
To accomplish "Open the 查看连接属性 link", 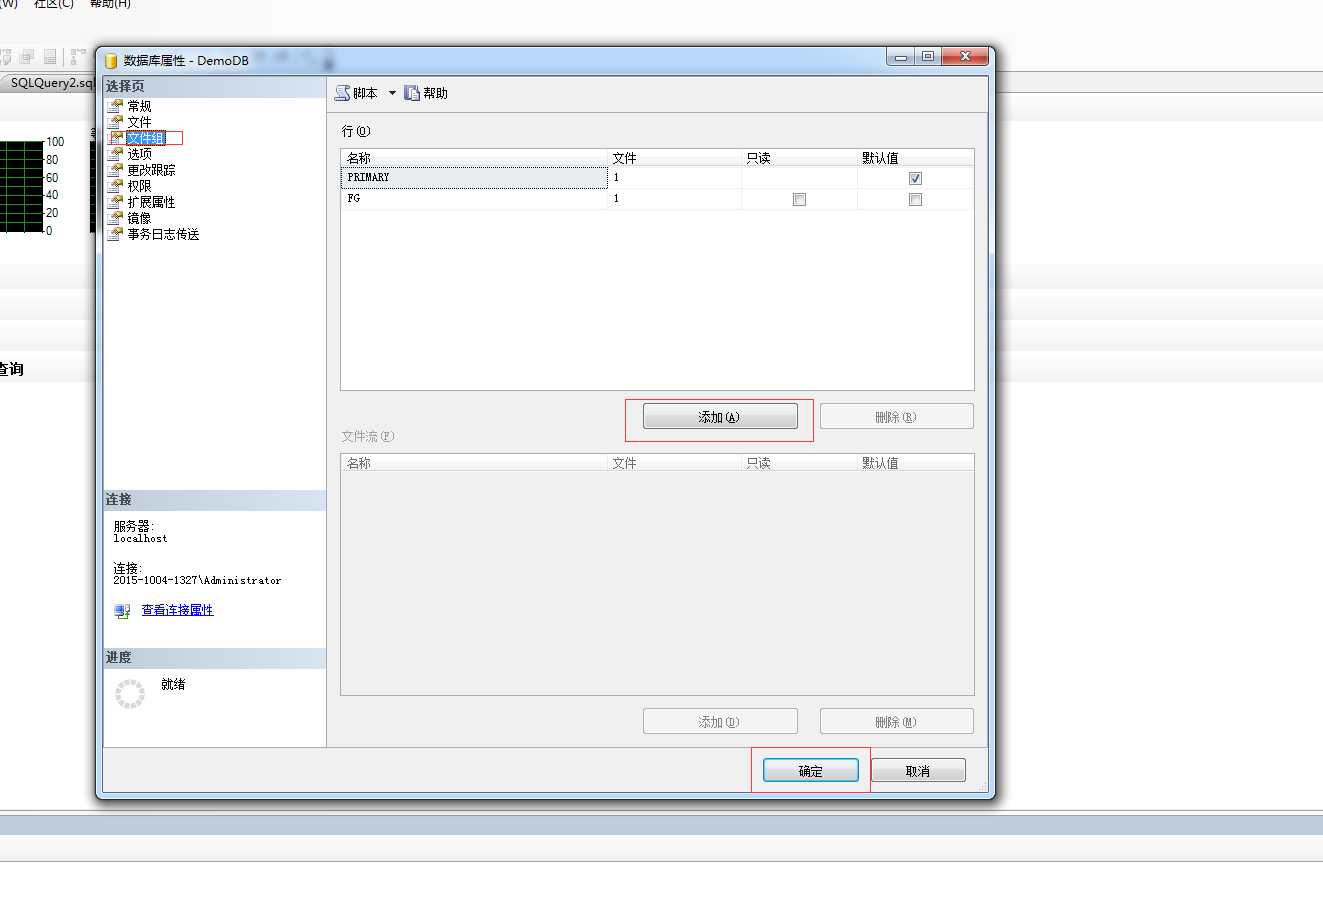I will pos(177,610).
